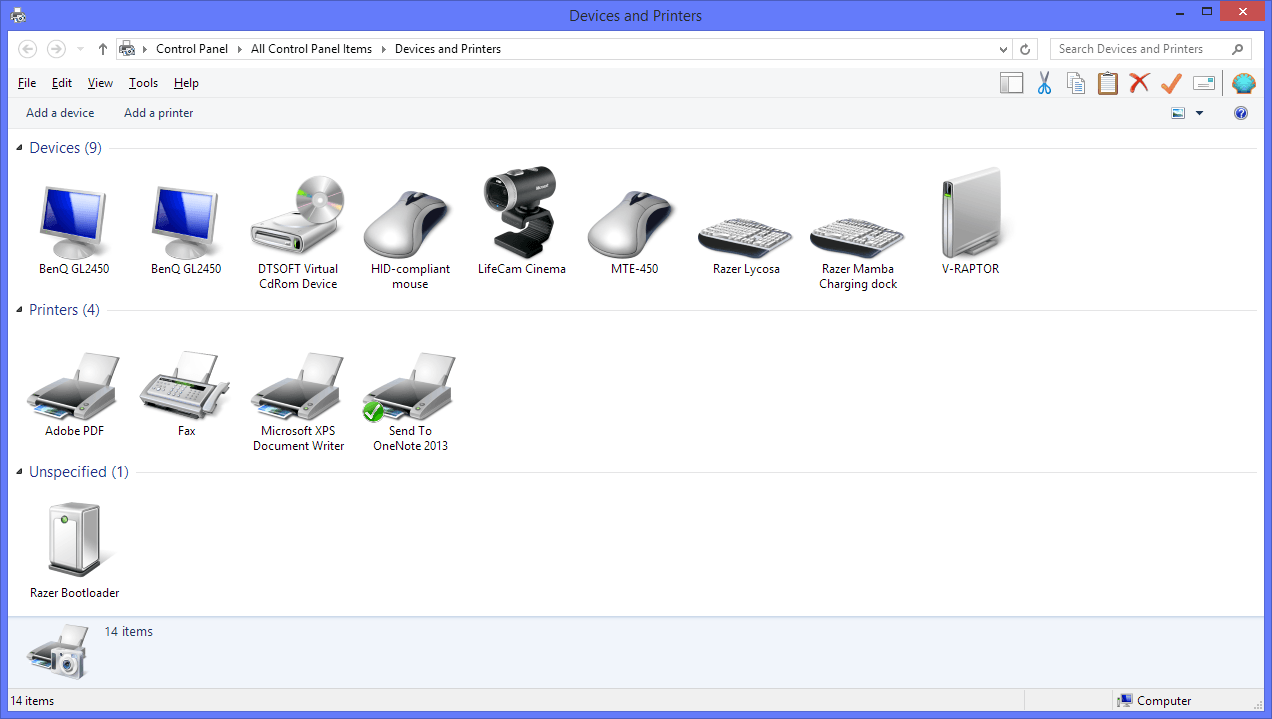
Task: Select the Microsoft XPS Document Writer
Action: tap(298, 402)
